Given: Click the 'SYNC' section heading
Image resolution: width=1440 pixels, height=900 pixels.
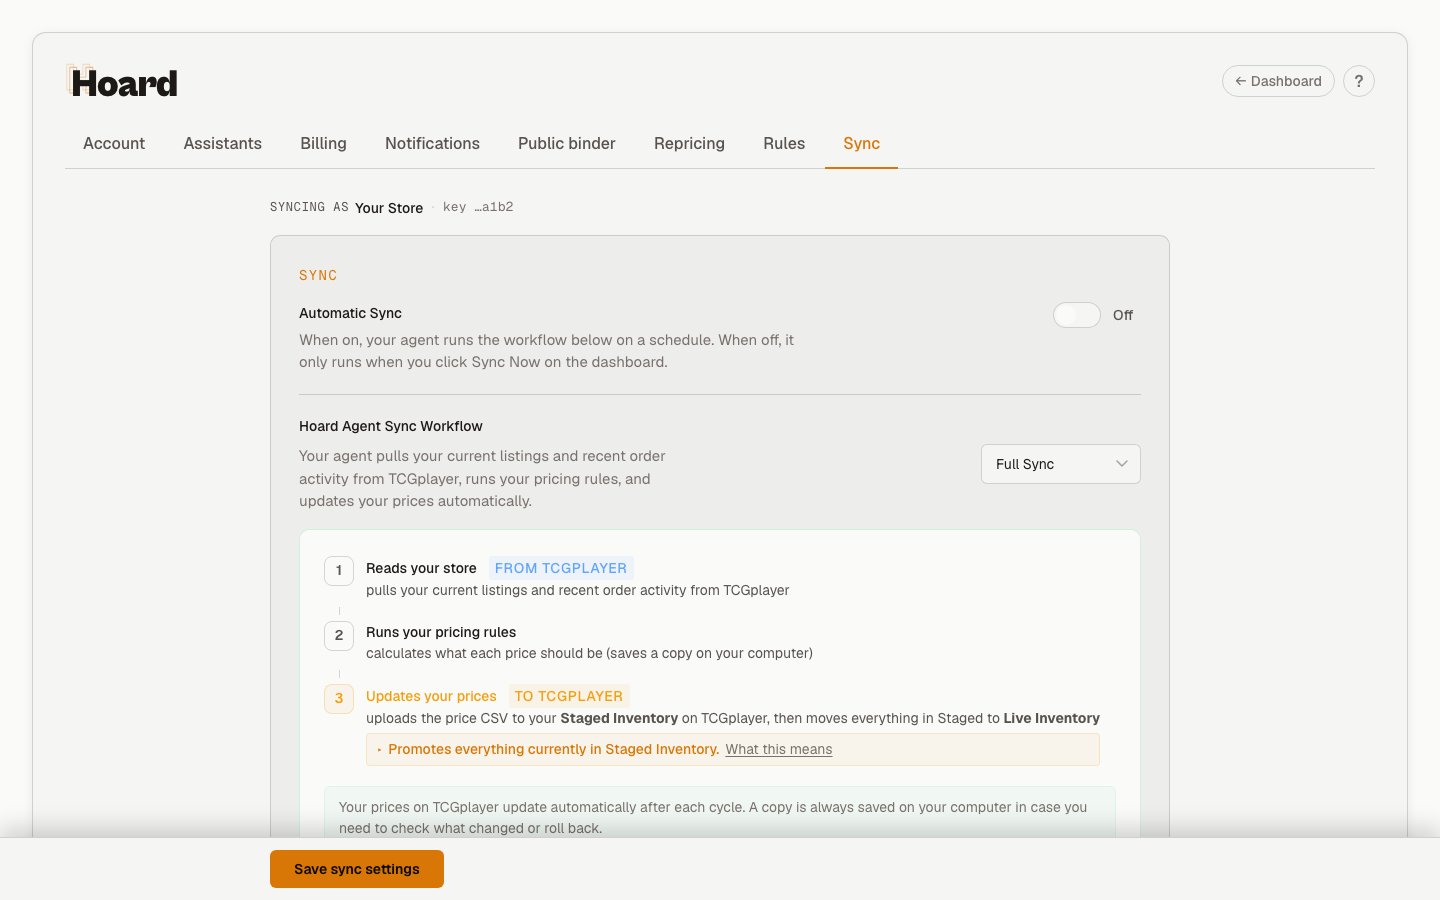Looking at the screenshot, I should [x=318, y=275].
